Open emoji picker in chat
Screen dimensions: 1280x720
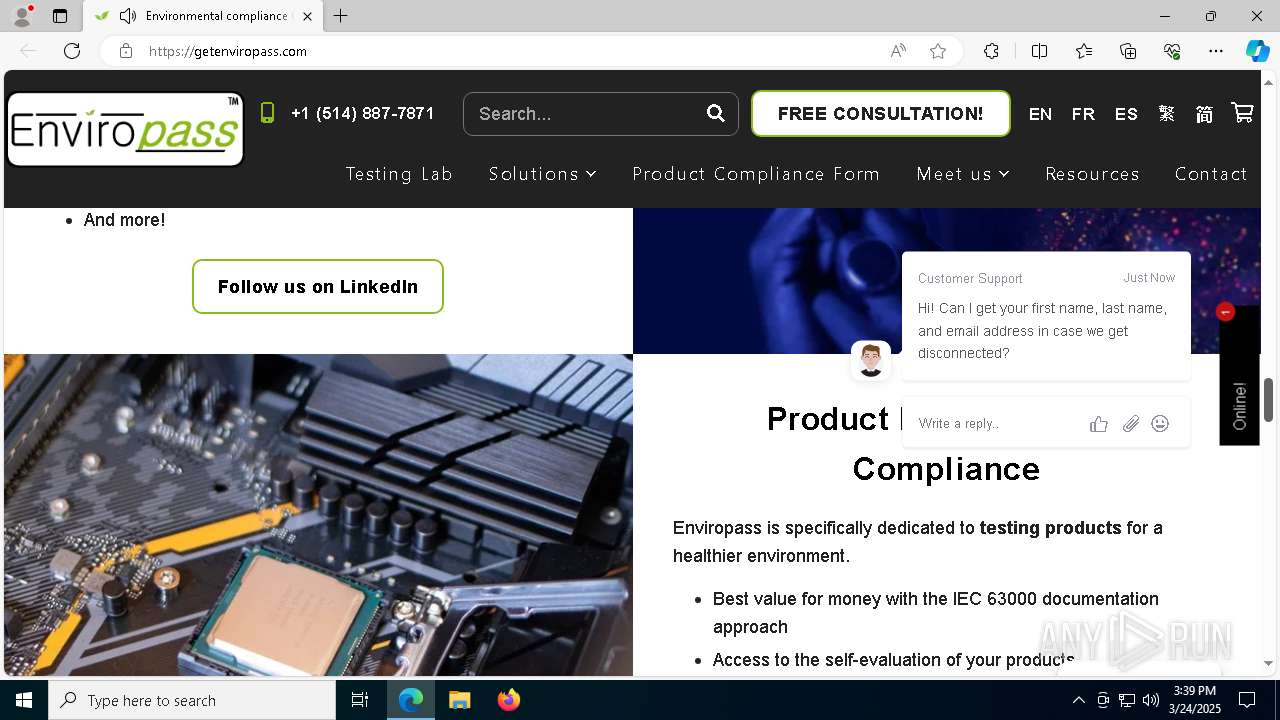(x=1160, y=424)
